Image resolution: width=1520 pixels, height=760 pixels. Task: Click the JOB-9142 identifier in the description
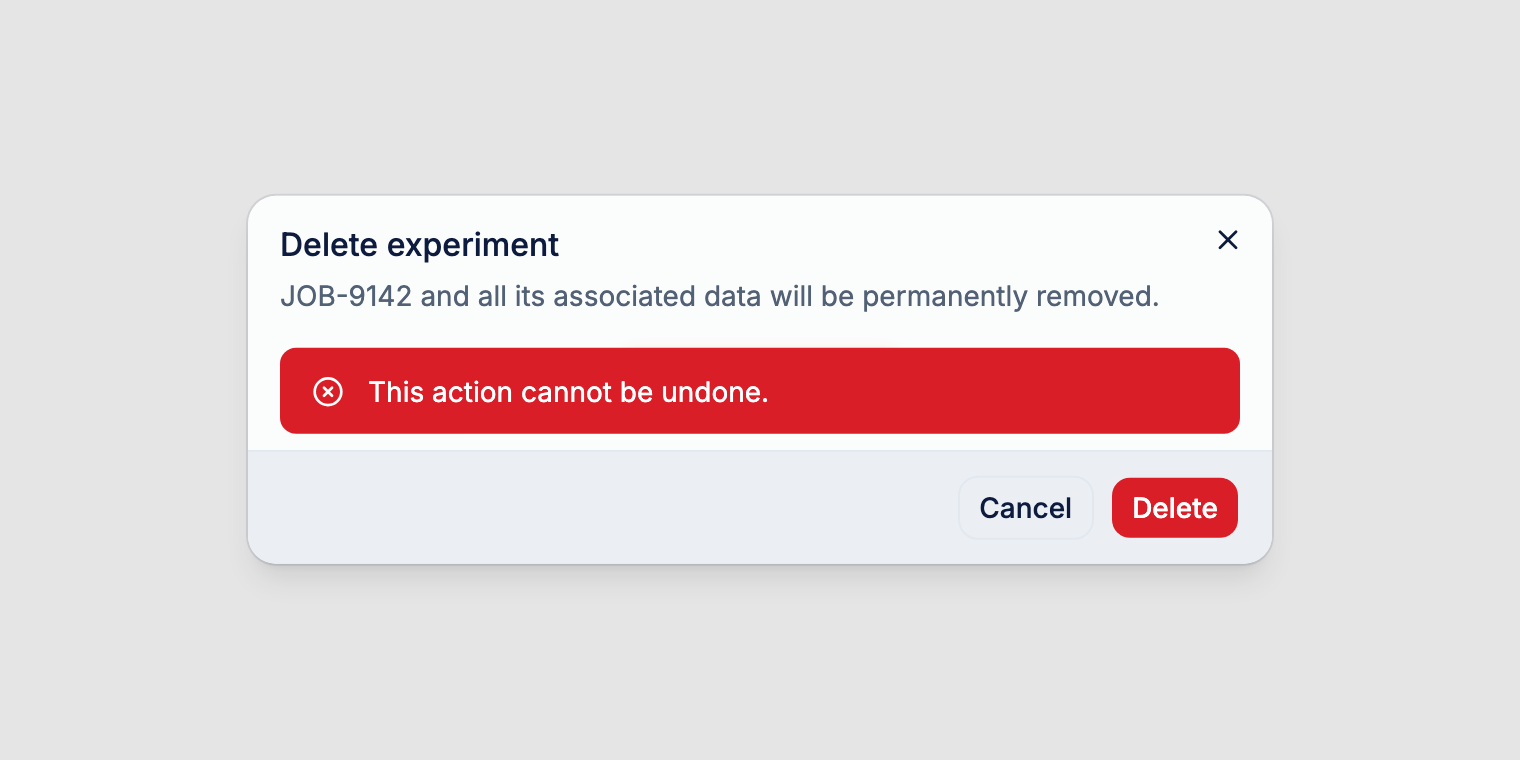tap(346, 297)
